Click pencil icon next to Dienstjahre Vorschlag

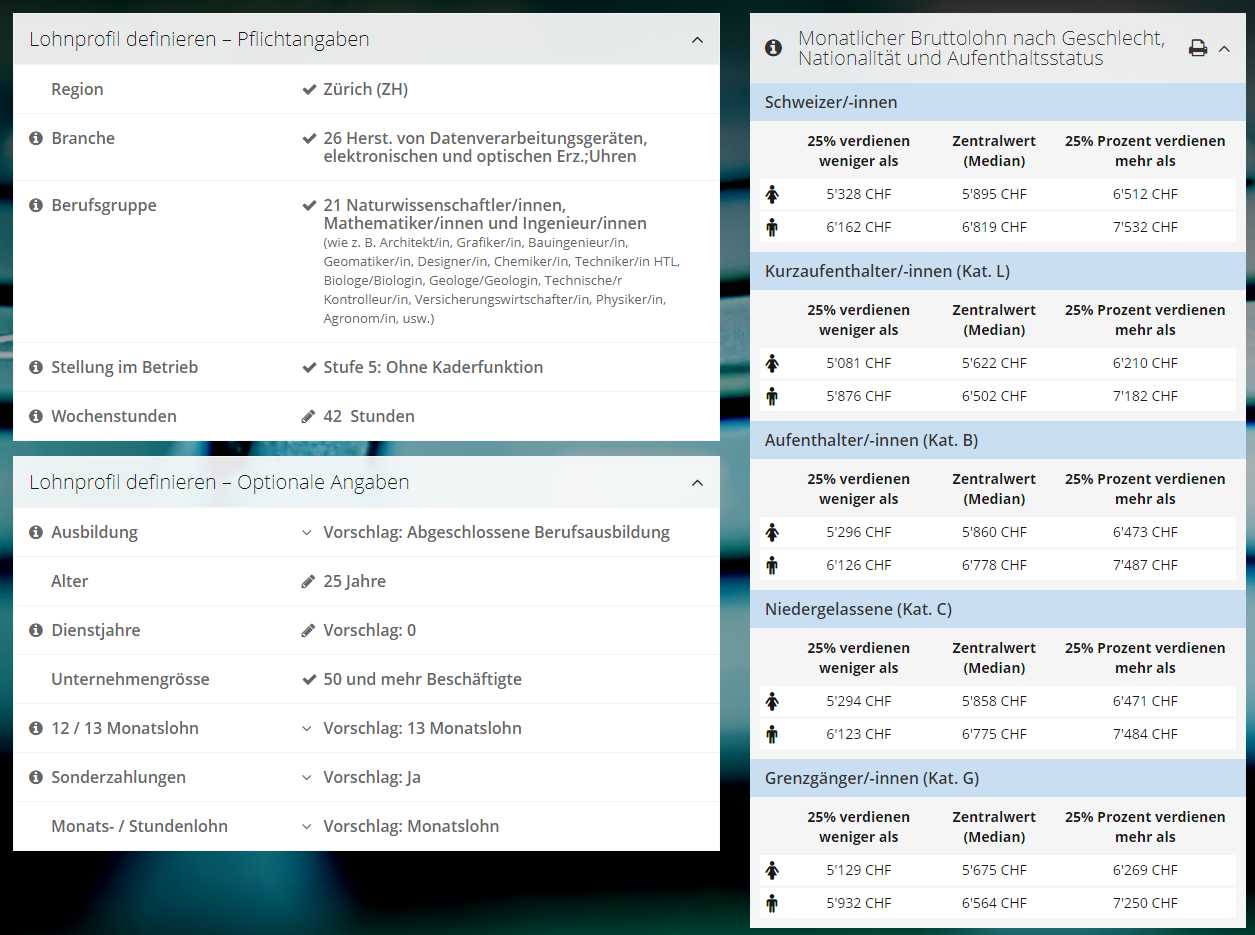(x=308, y=630)
